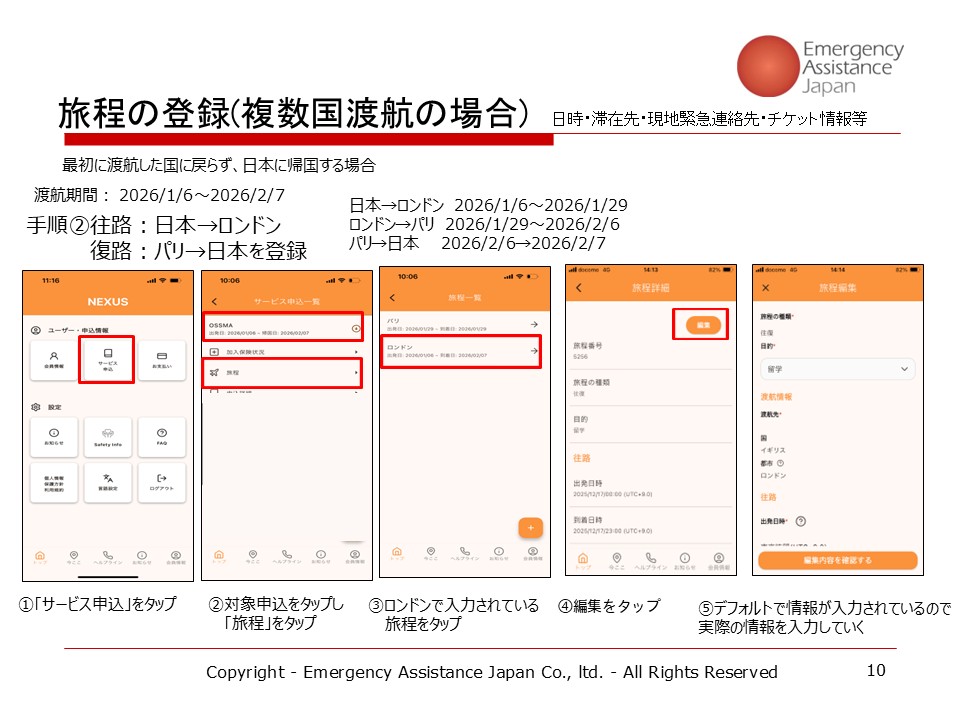The height and width of the screenshot is (720, 960).
Task: Tap the FAQ tile in settings
Action: pyautogui.click(x=161, y=436)
